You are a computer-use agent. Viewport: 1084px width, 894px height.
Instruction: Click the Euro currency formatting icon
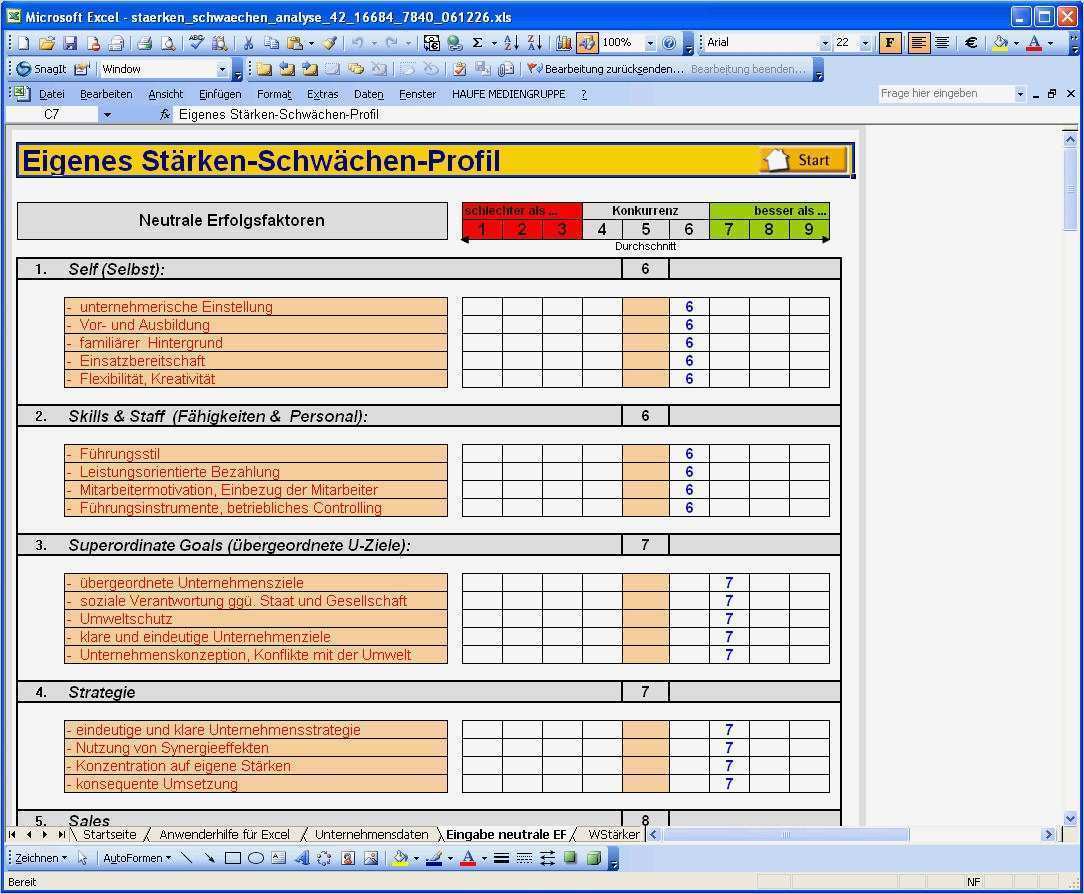pos(971,43)
